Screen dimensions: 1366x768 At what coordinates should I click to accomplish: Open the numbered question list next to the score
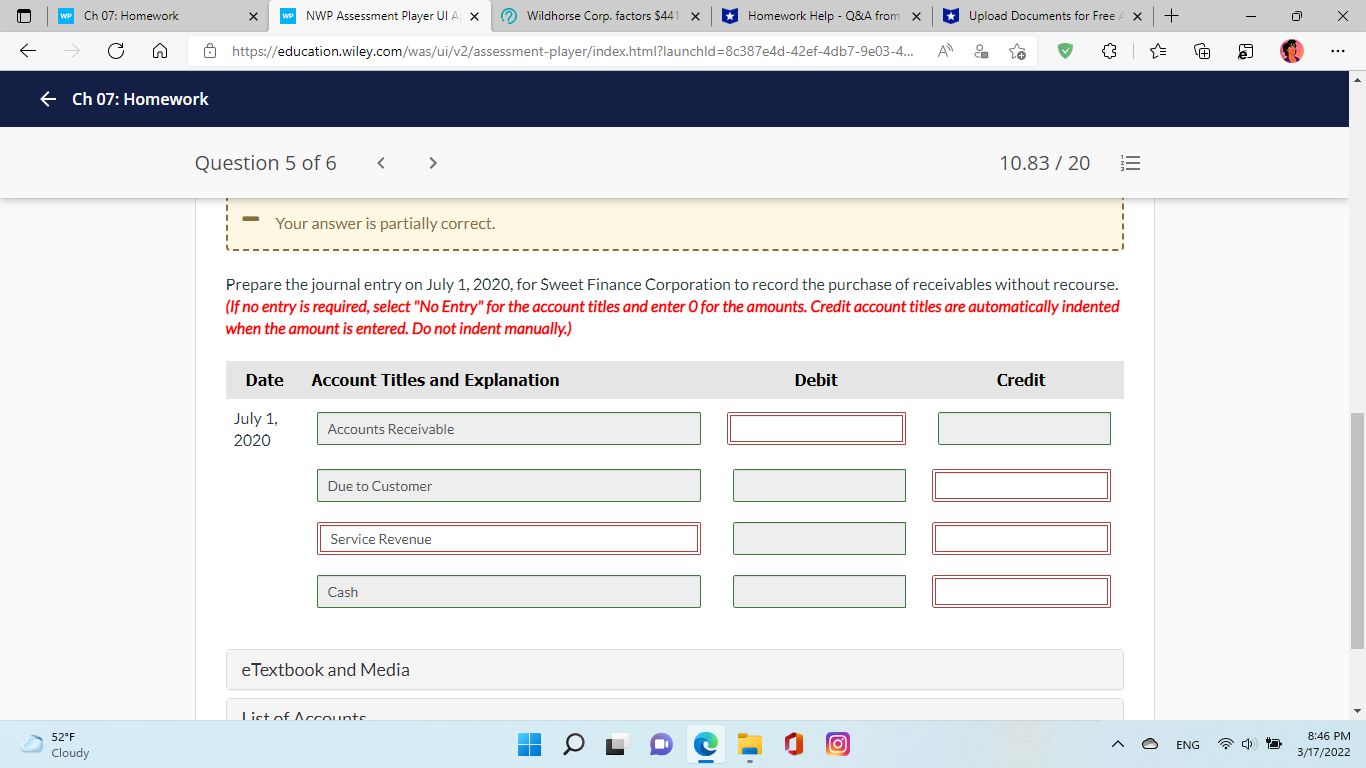point(1130,162)
